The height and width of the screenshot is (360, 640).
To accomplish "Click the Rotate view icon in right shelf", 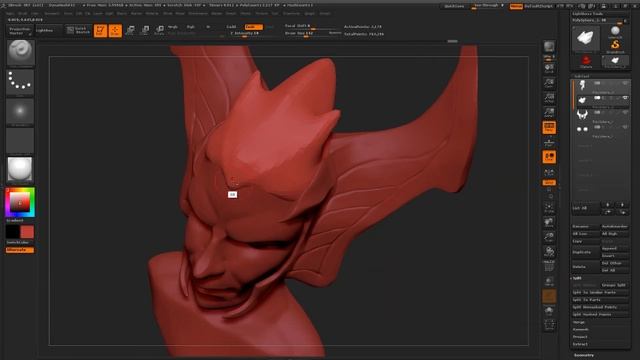I will point(549,252).
